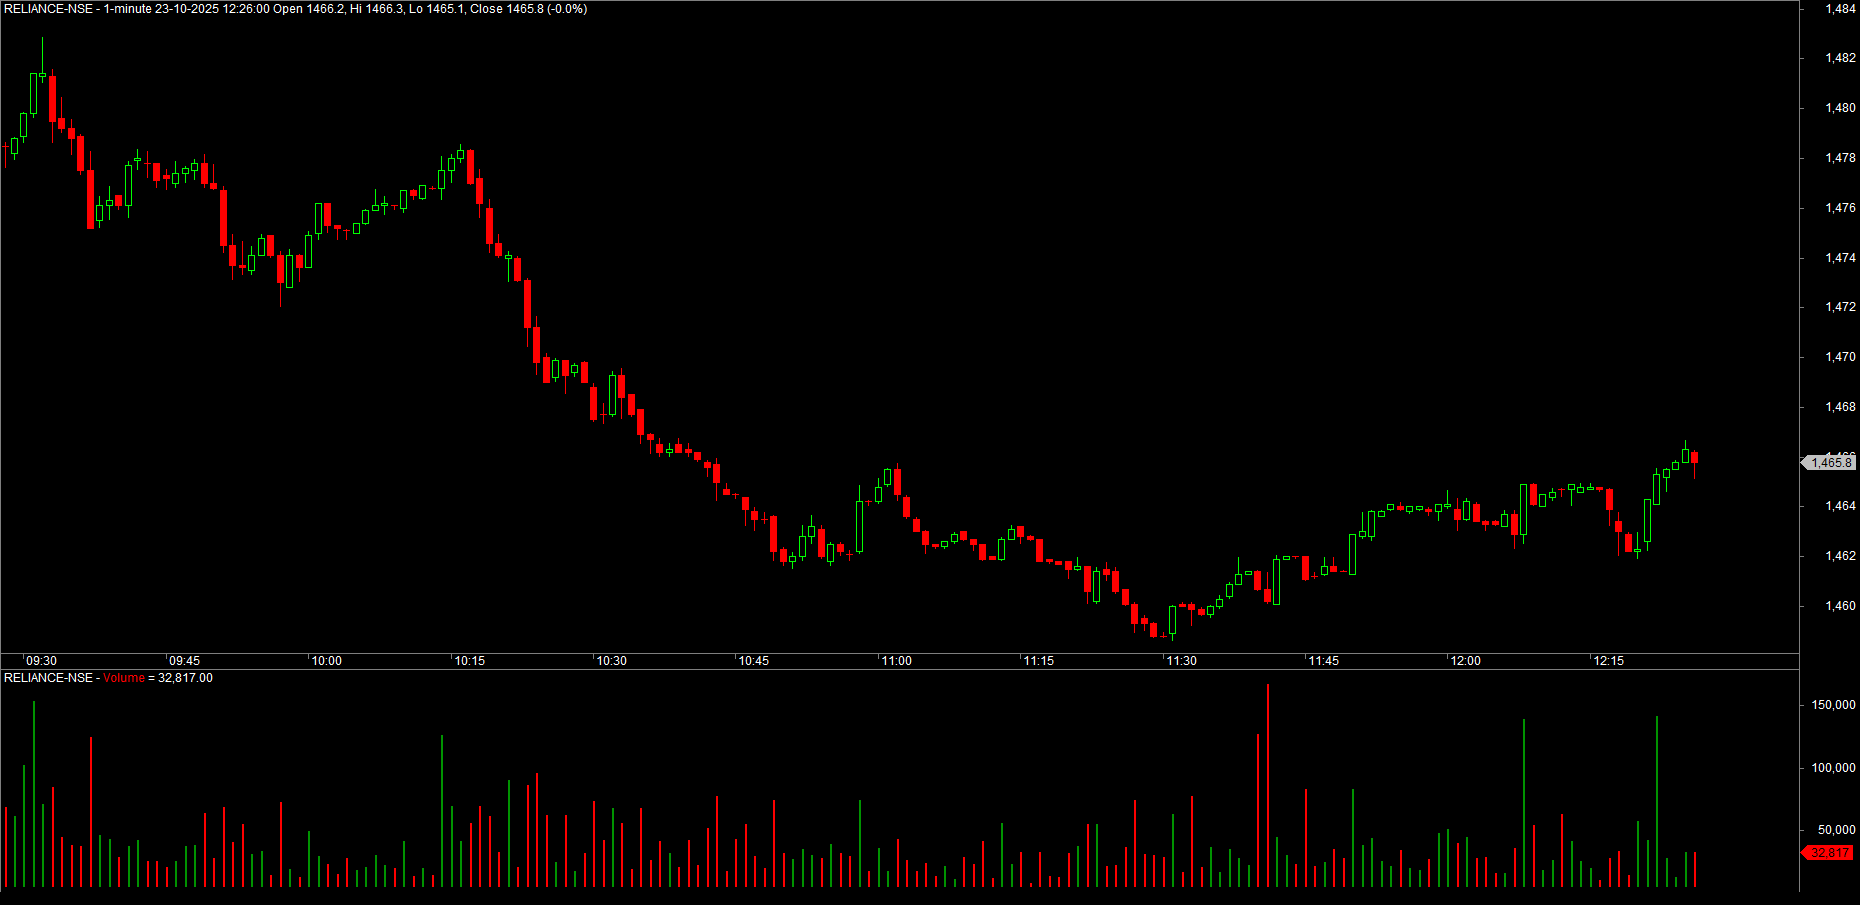Click the 1,484 price axis label

(1841, 9)
